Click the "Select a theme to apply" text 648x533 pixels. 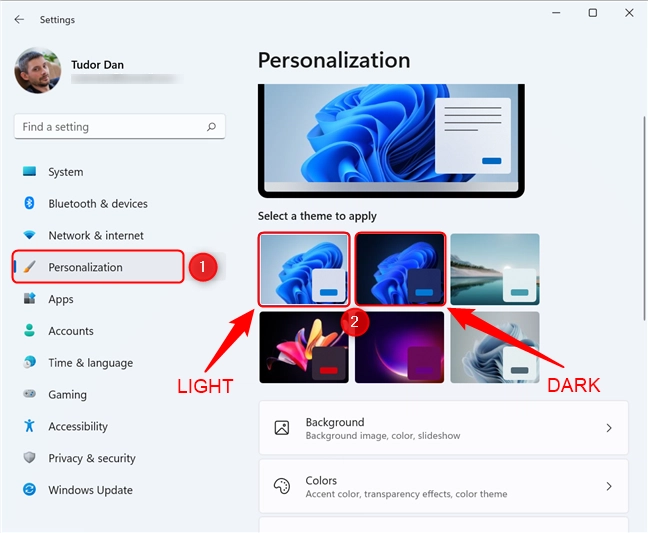[x=317, y=216]
